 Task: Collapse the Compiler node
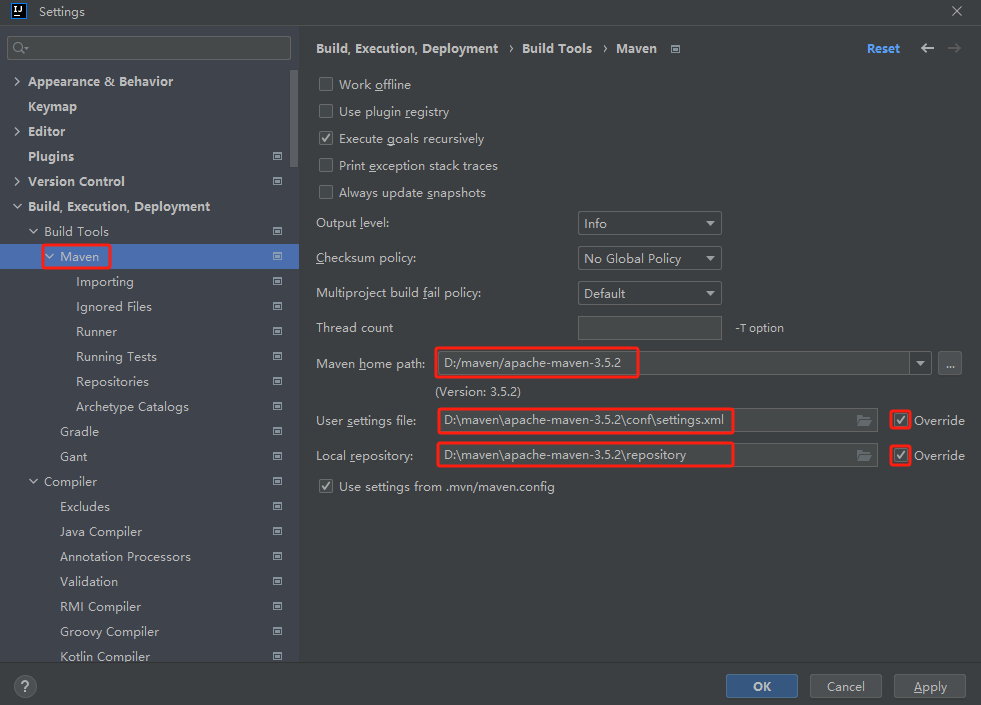[x=33, y=482]
